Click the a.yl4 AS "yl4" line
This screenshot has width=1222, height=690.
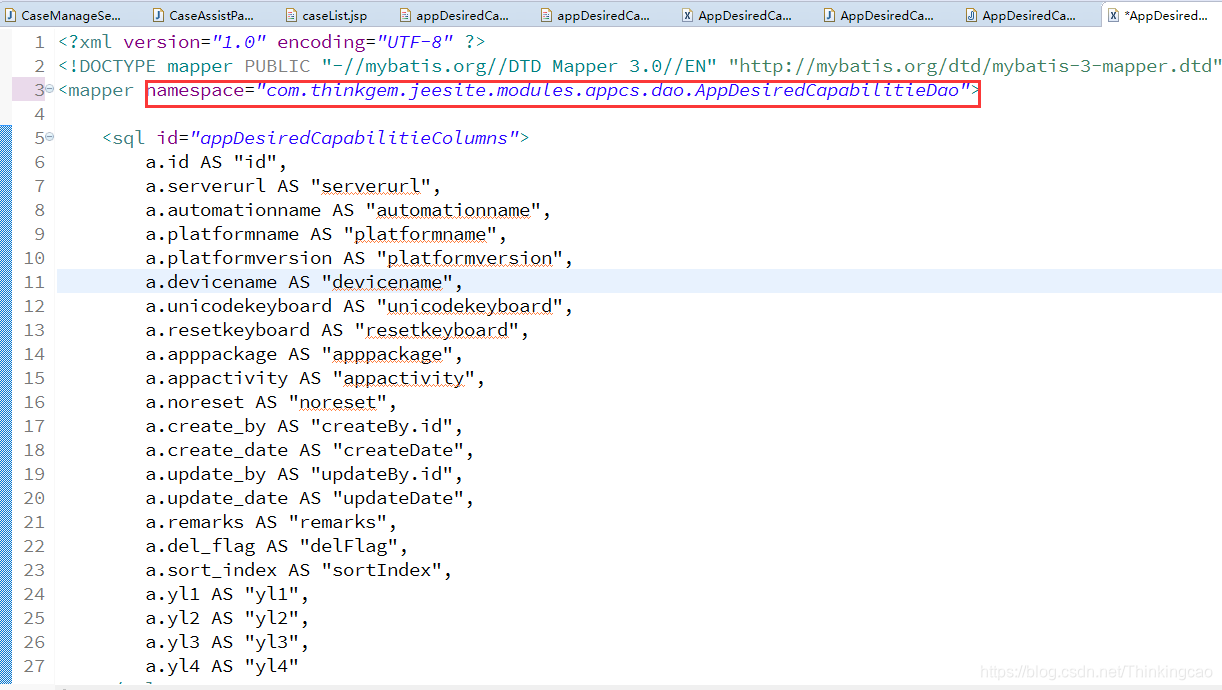(x=222, y=666)
